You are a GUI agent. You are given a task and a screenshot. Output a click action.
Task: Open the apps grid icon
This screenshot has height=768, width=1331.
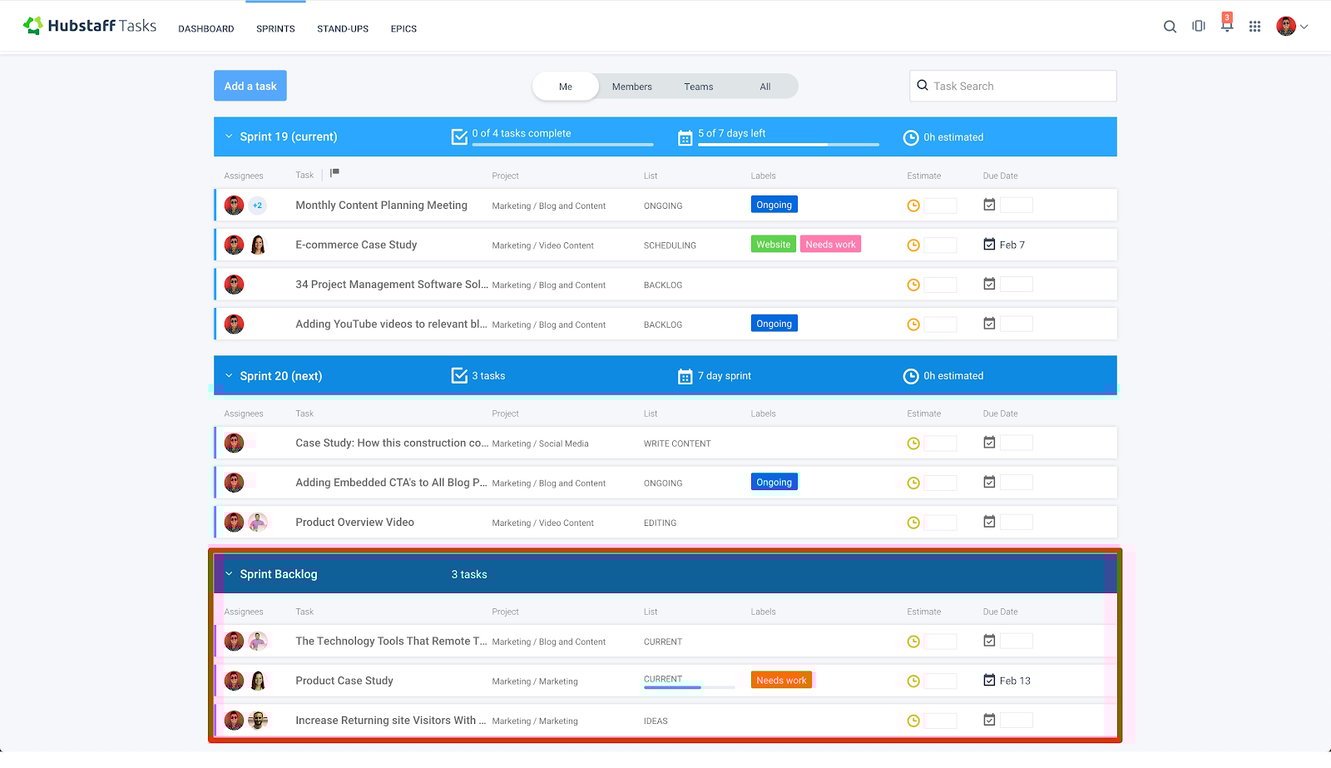[x=1255, y=27]
